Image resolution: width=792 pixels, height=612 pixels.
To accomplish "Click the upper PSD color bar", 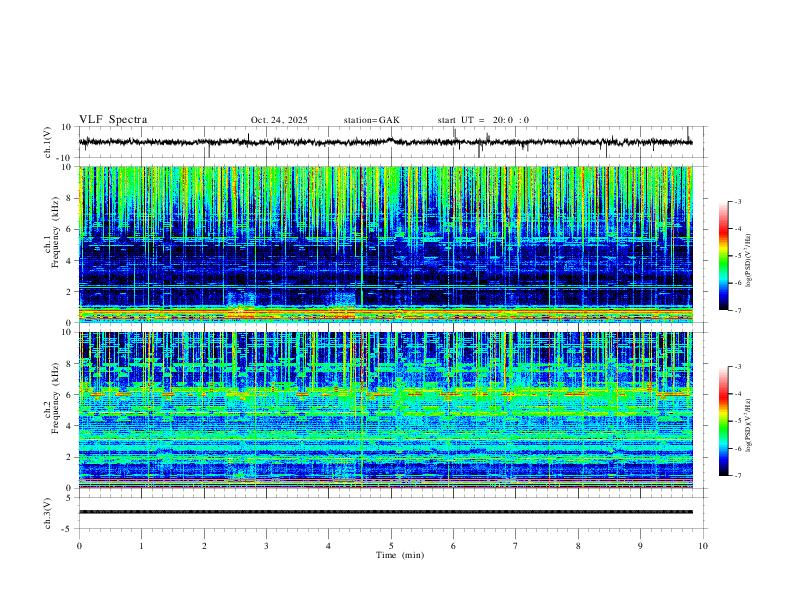I will (724, 256).
